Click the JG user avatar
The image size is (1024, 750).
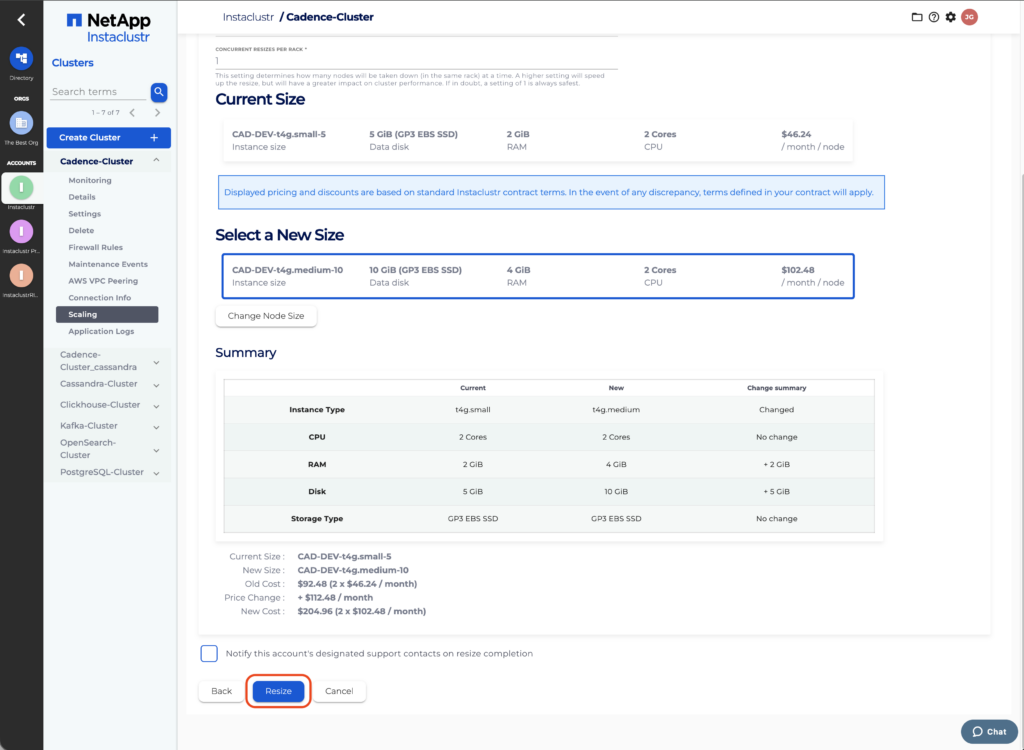pos(969,17)
